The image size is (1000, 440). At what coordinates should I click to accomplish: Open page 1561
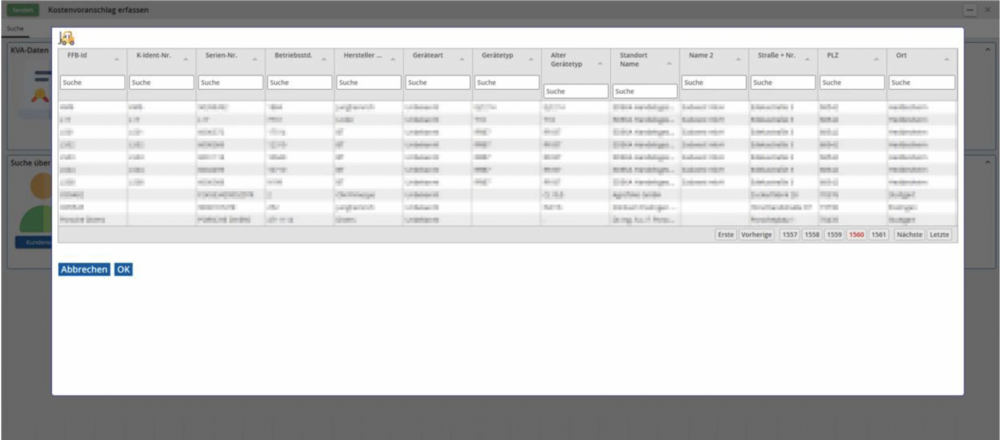(x=879, y=235)
